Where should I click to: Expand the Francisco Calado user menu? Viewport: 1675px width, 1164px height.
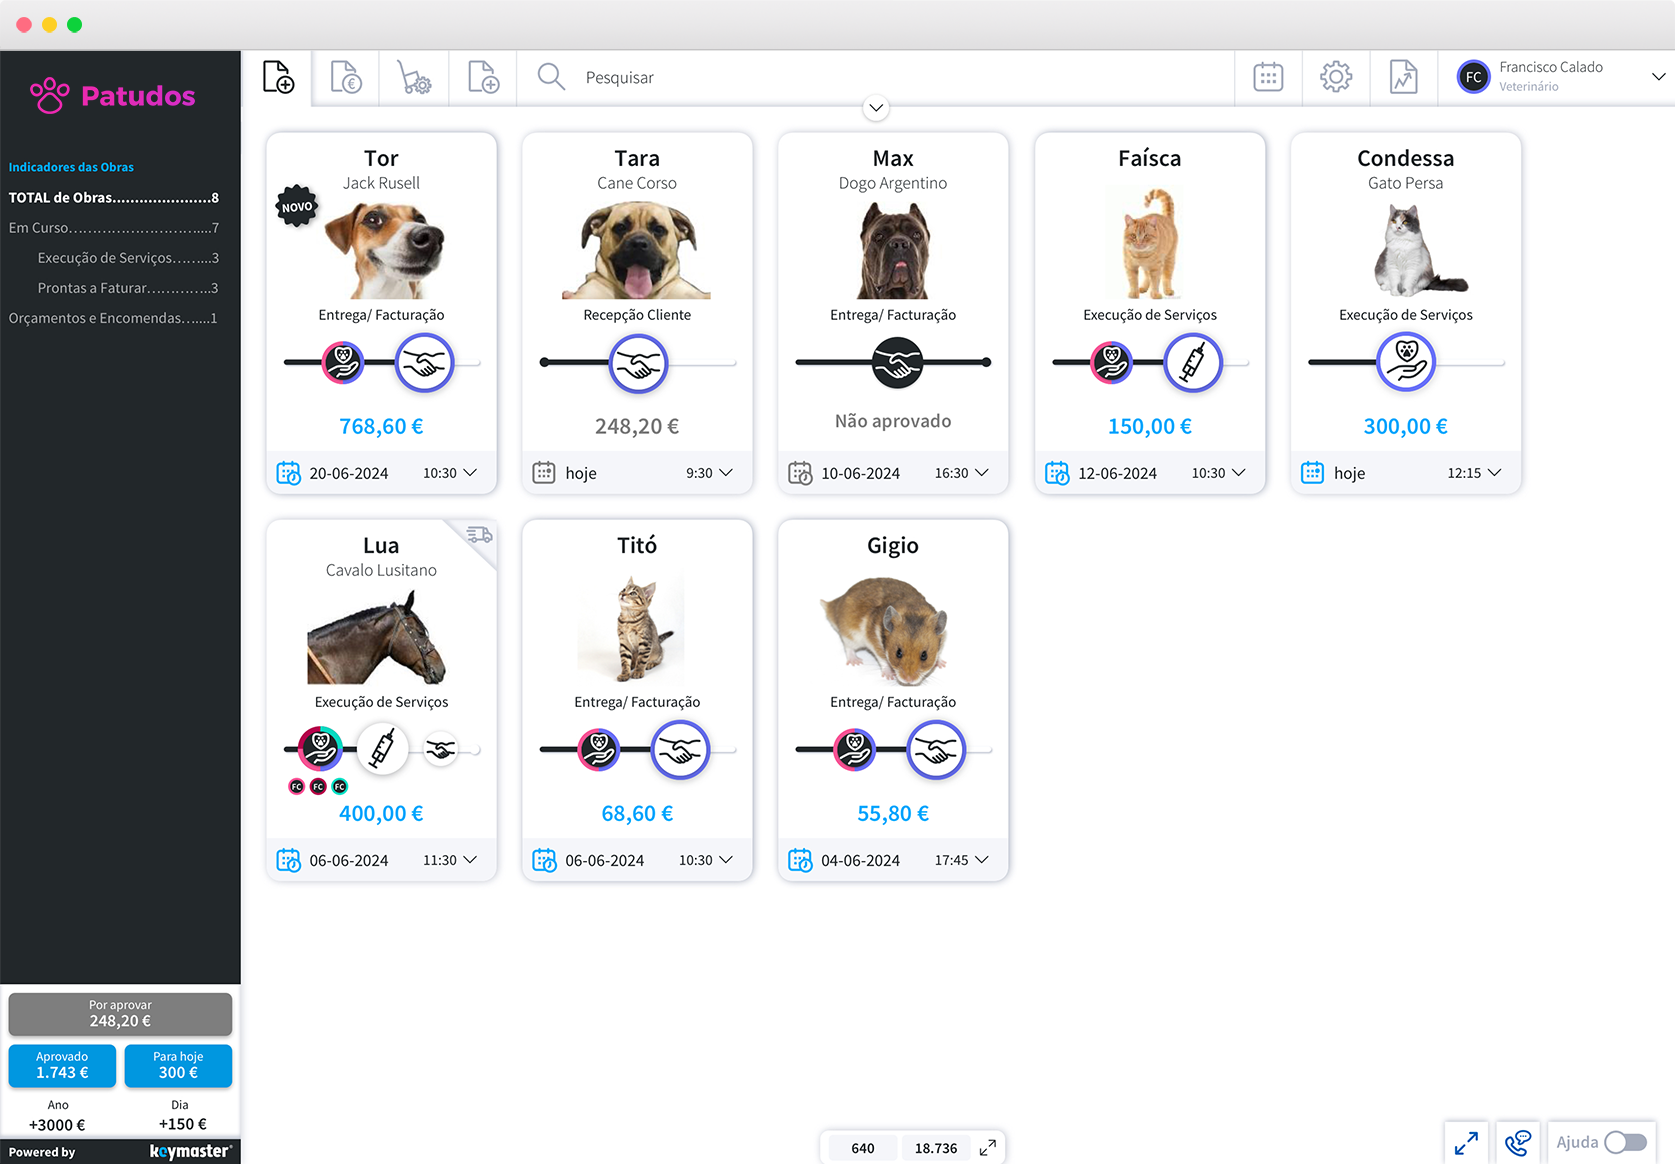pos(1657,77)
